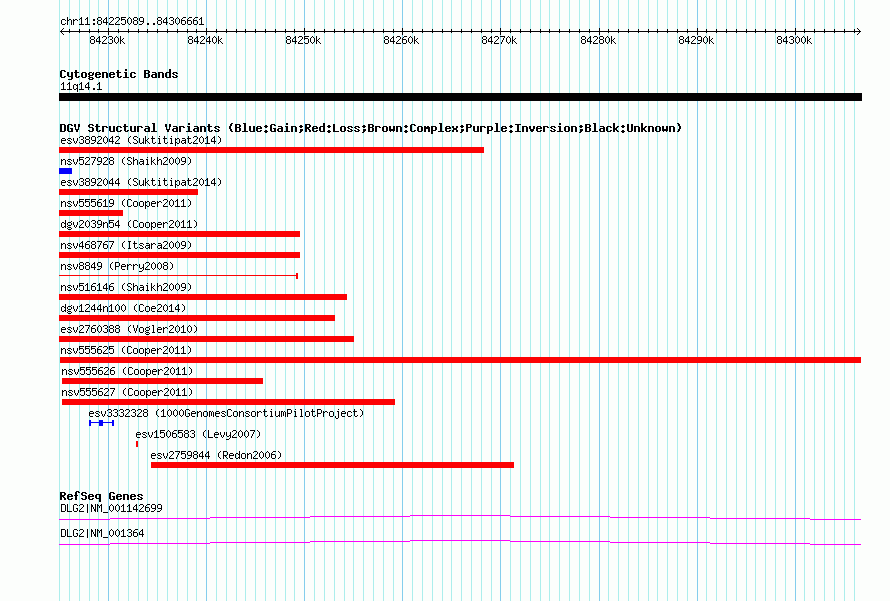Click the DLG2|NM_001364 gene label
890x601 pixels.
102,533
